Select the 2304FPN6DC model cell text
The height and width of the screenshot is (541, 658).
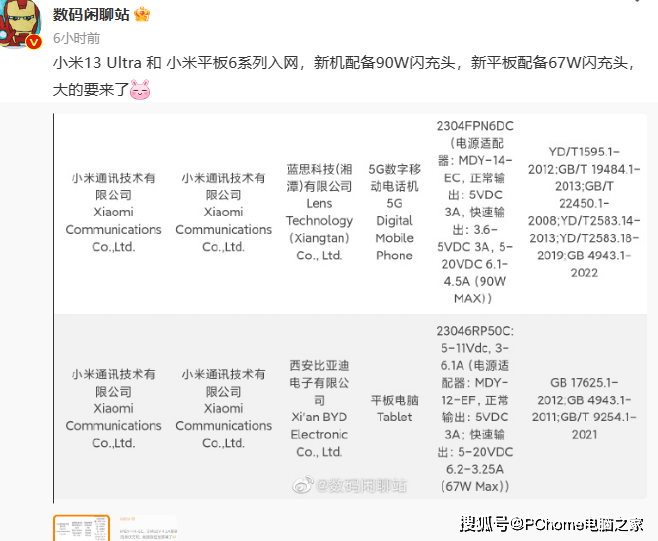click(475, 212)
